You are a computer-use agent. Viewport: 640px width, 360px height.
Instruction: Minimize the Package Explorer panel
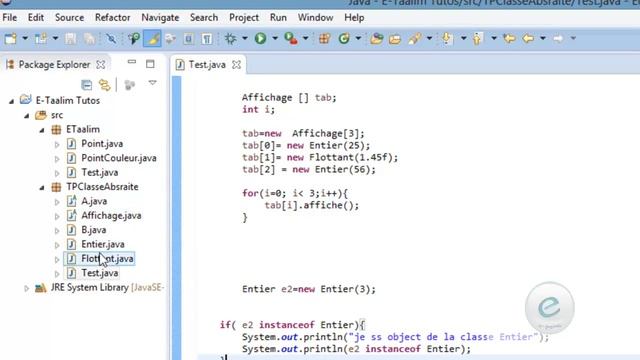pyautogui.click(x=131, y=62)
